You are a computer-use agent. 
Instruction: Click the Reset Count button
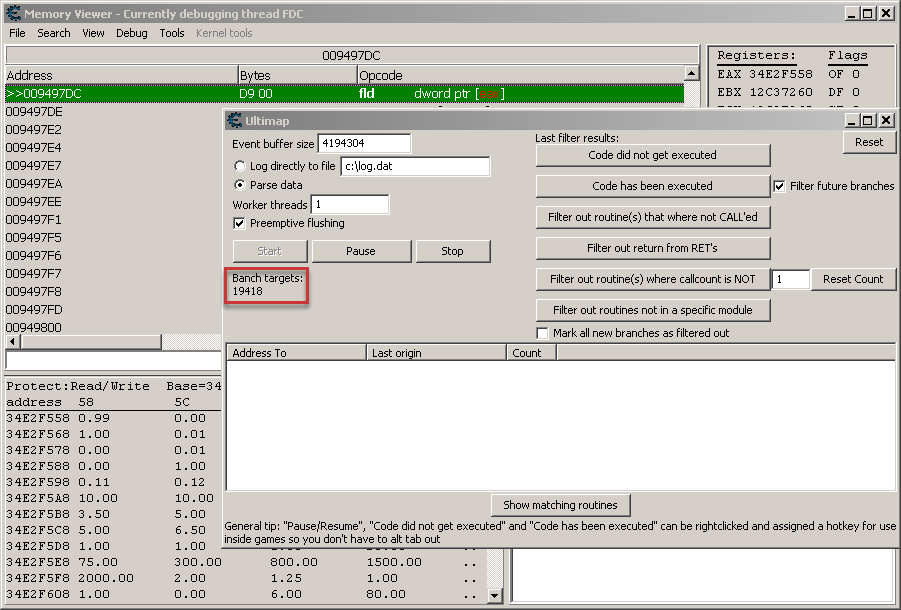[852, 279]
